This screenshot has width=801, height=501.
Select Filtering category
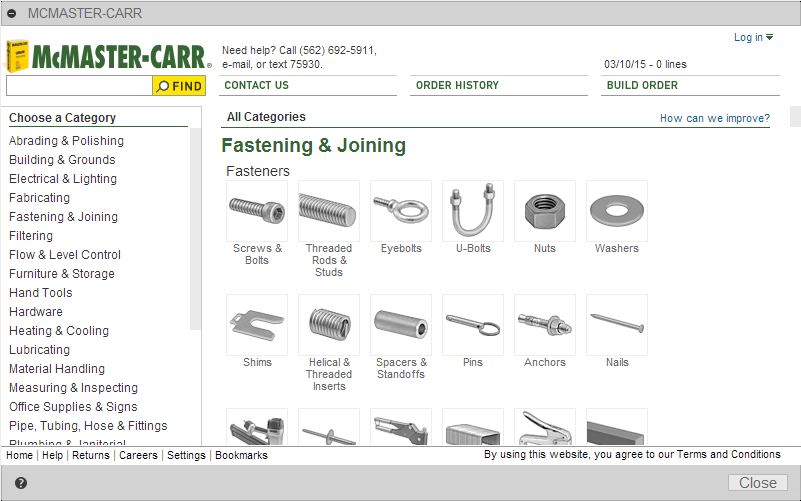point(31,236)
